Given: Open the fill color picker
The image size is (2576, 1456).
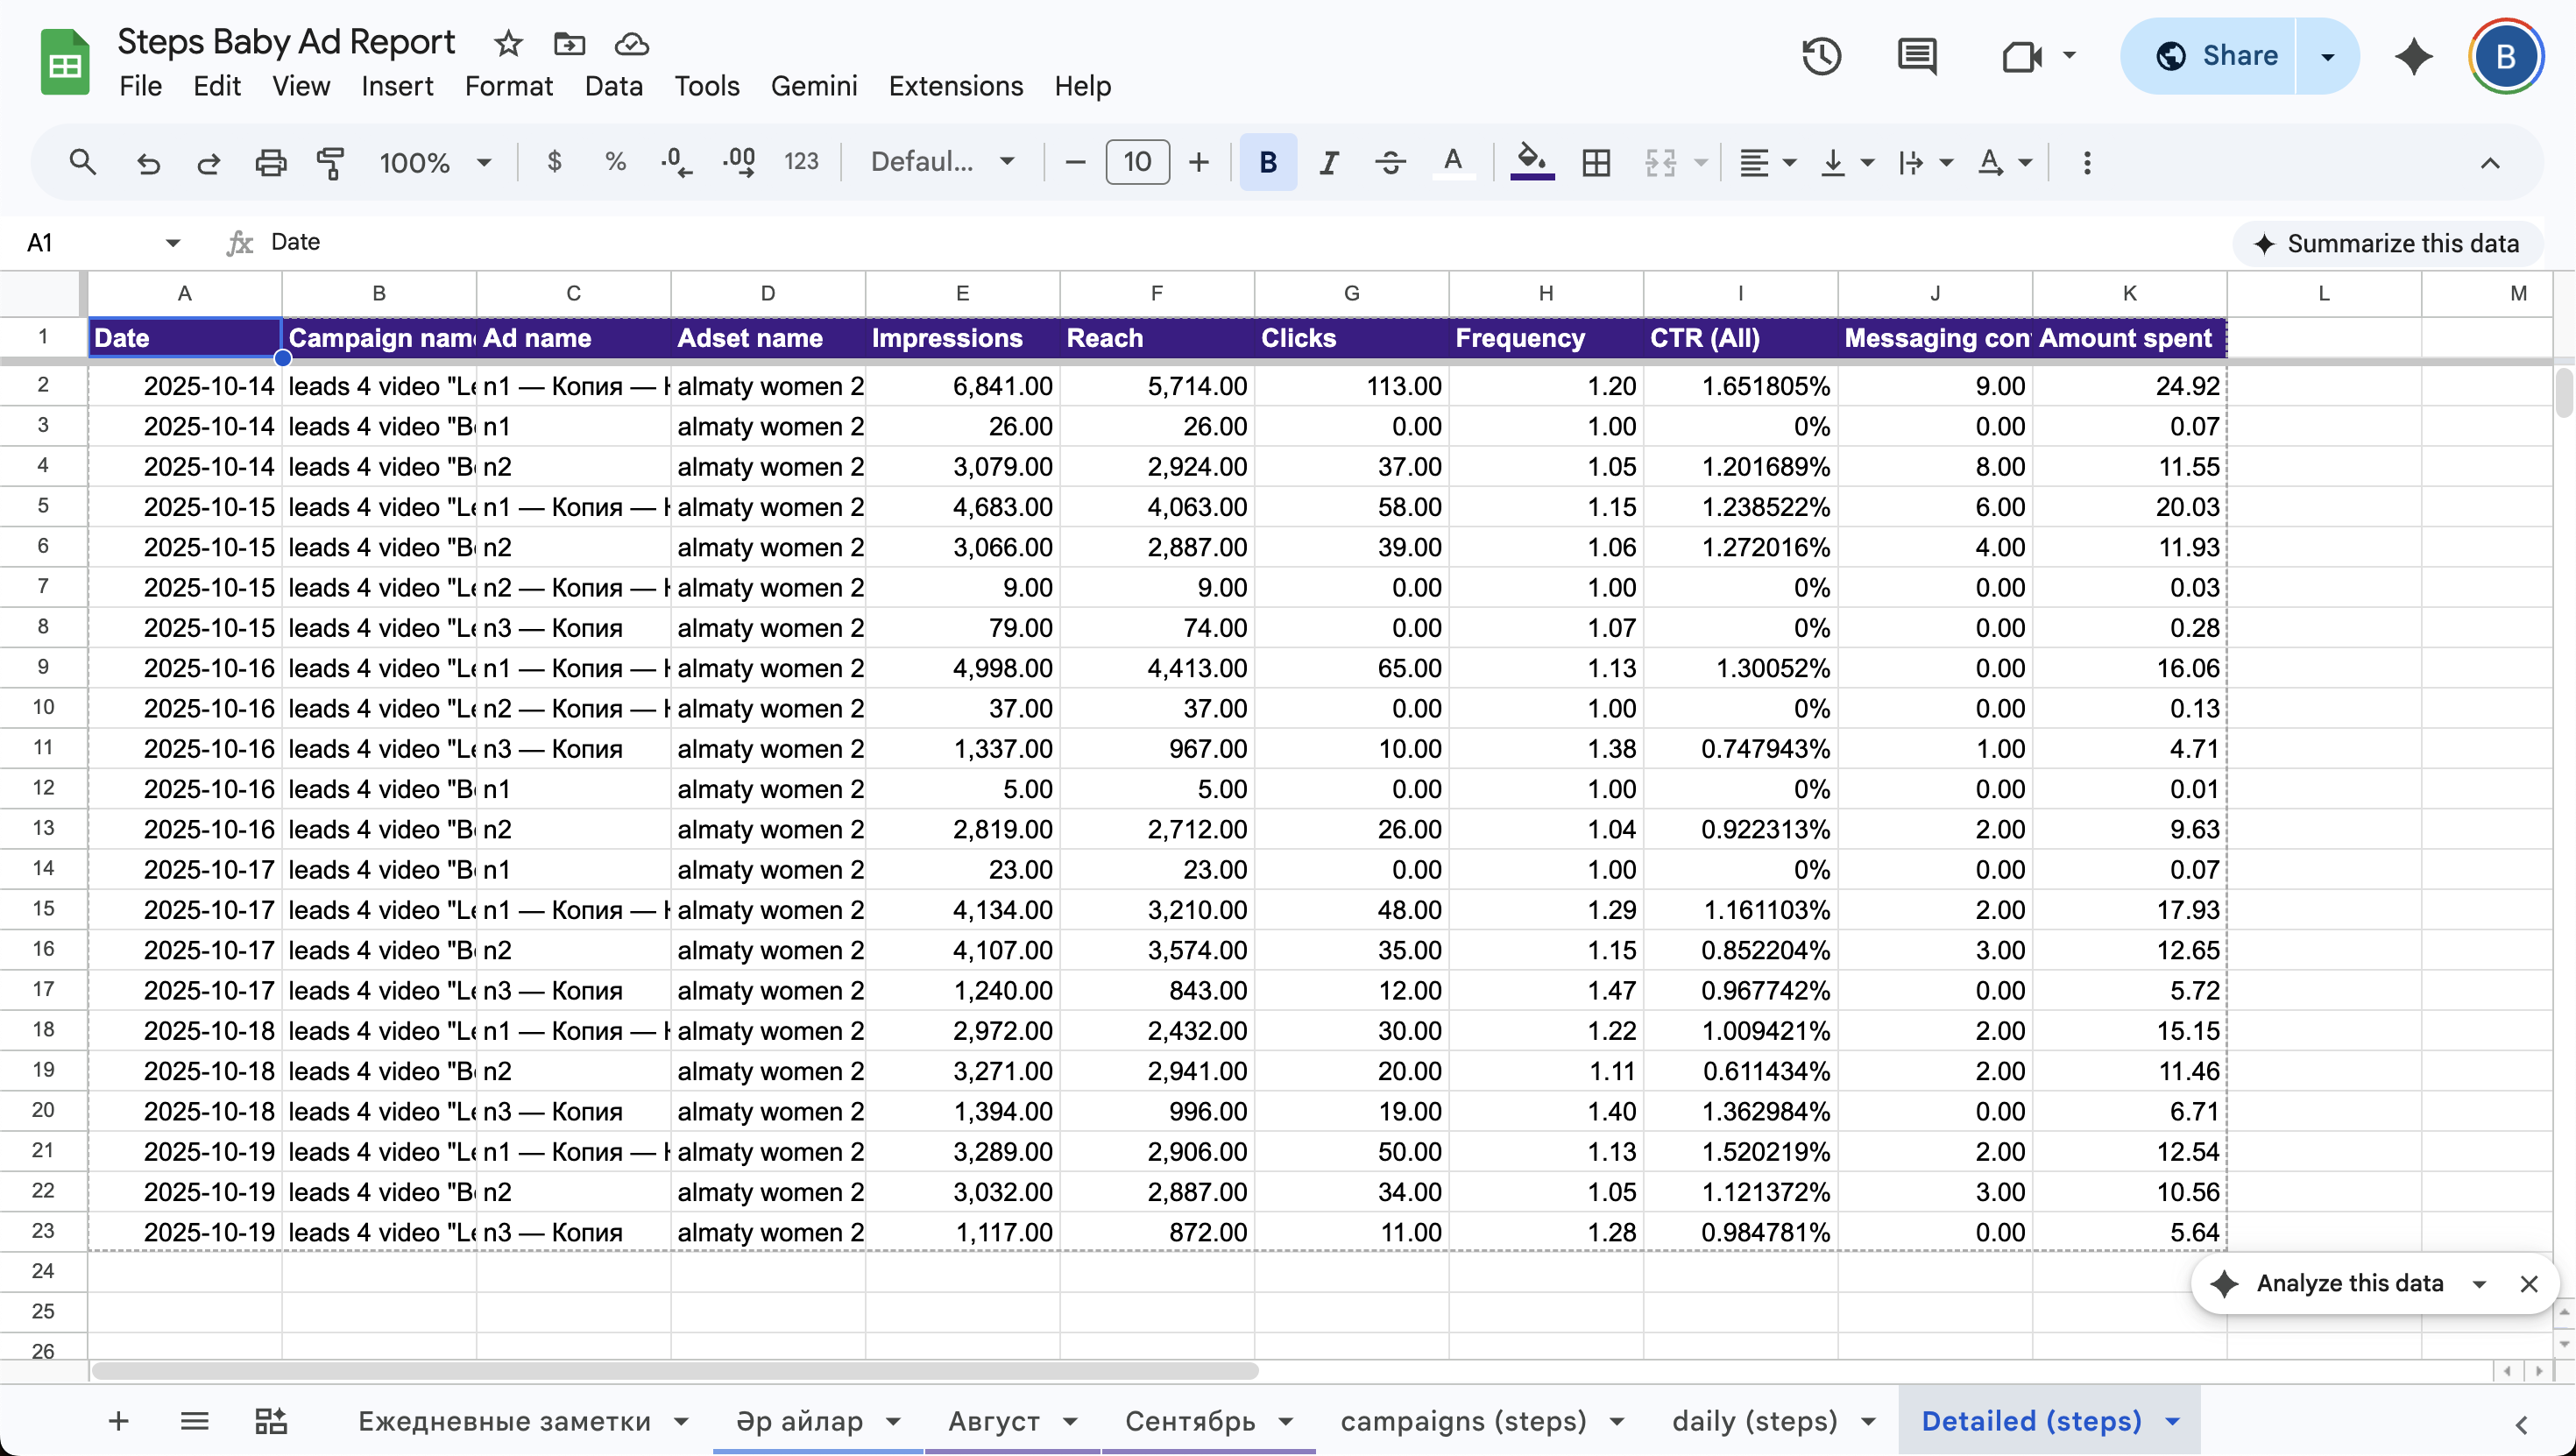Looking at the screenshot, I should coord(1531,162).
